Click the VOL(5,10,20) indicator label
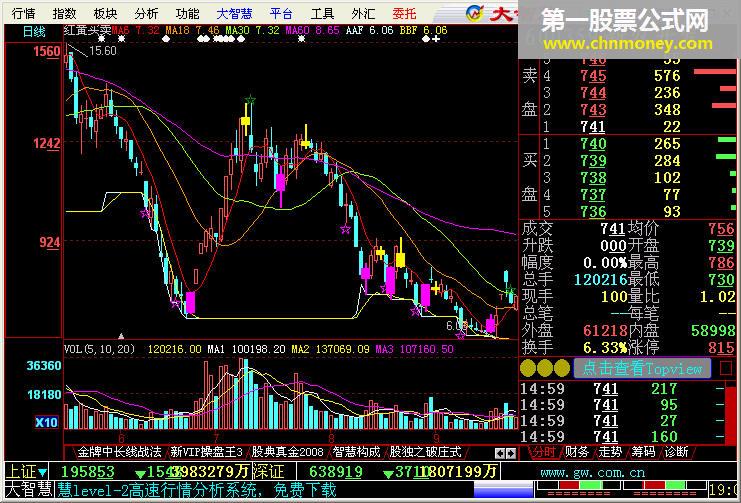Viewport: 741px width, 503px height. (99, 349)
